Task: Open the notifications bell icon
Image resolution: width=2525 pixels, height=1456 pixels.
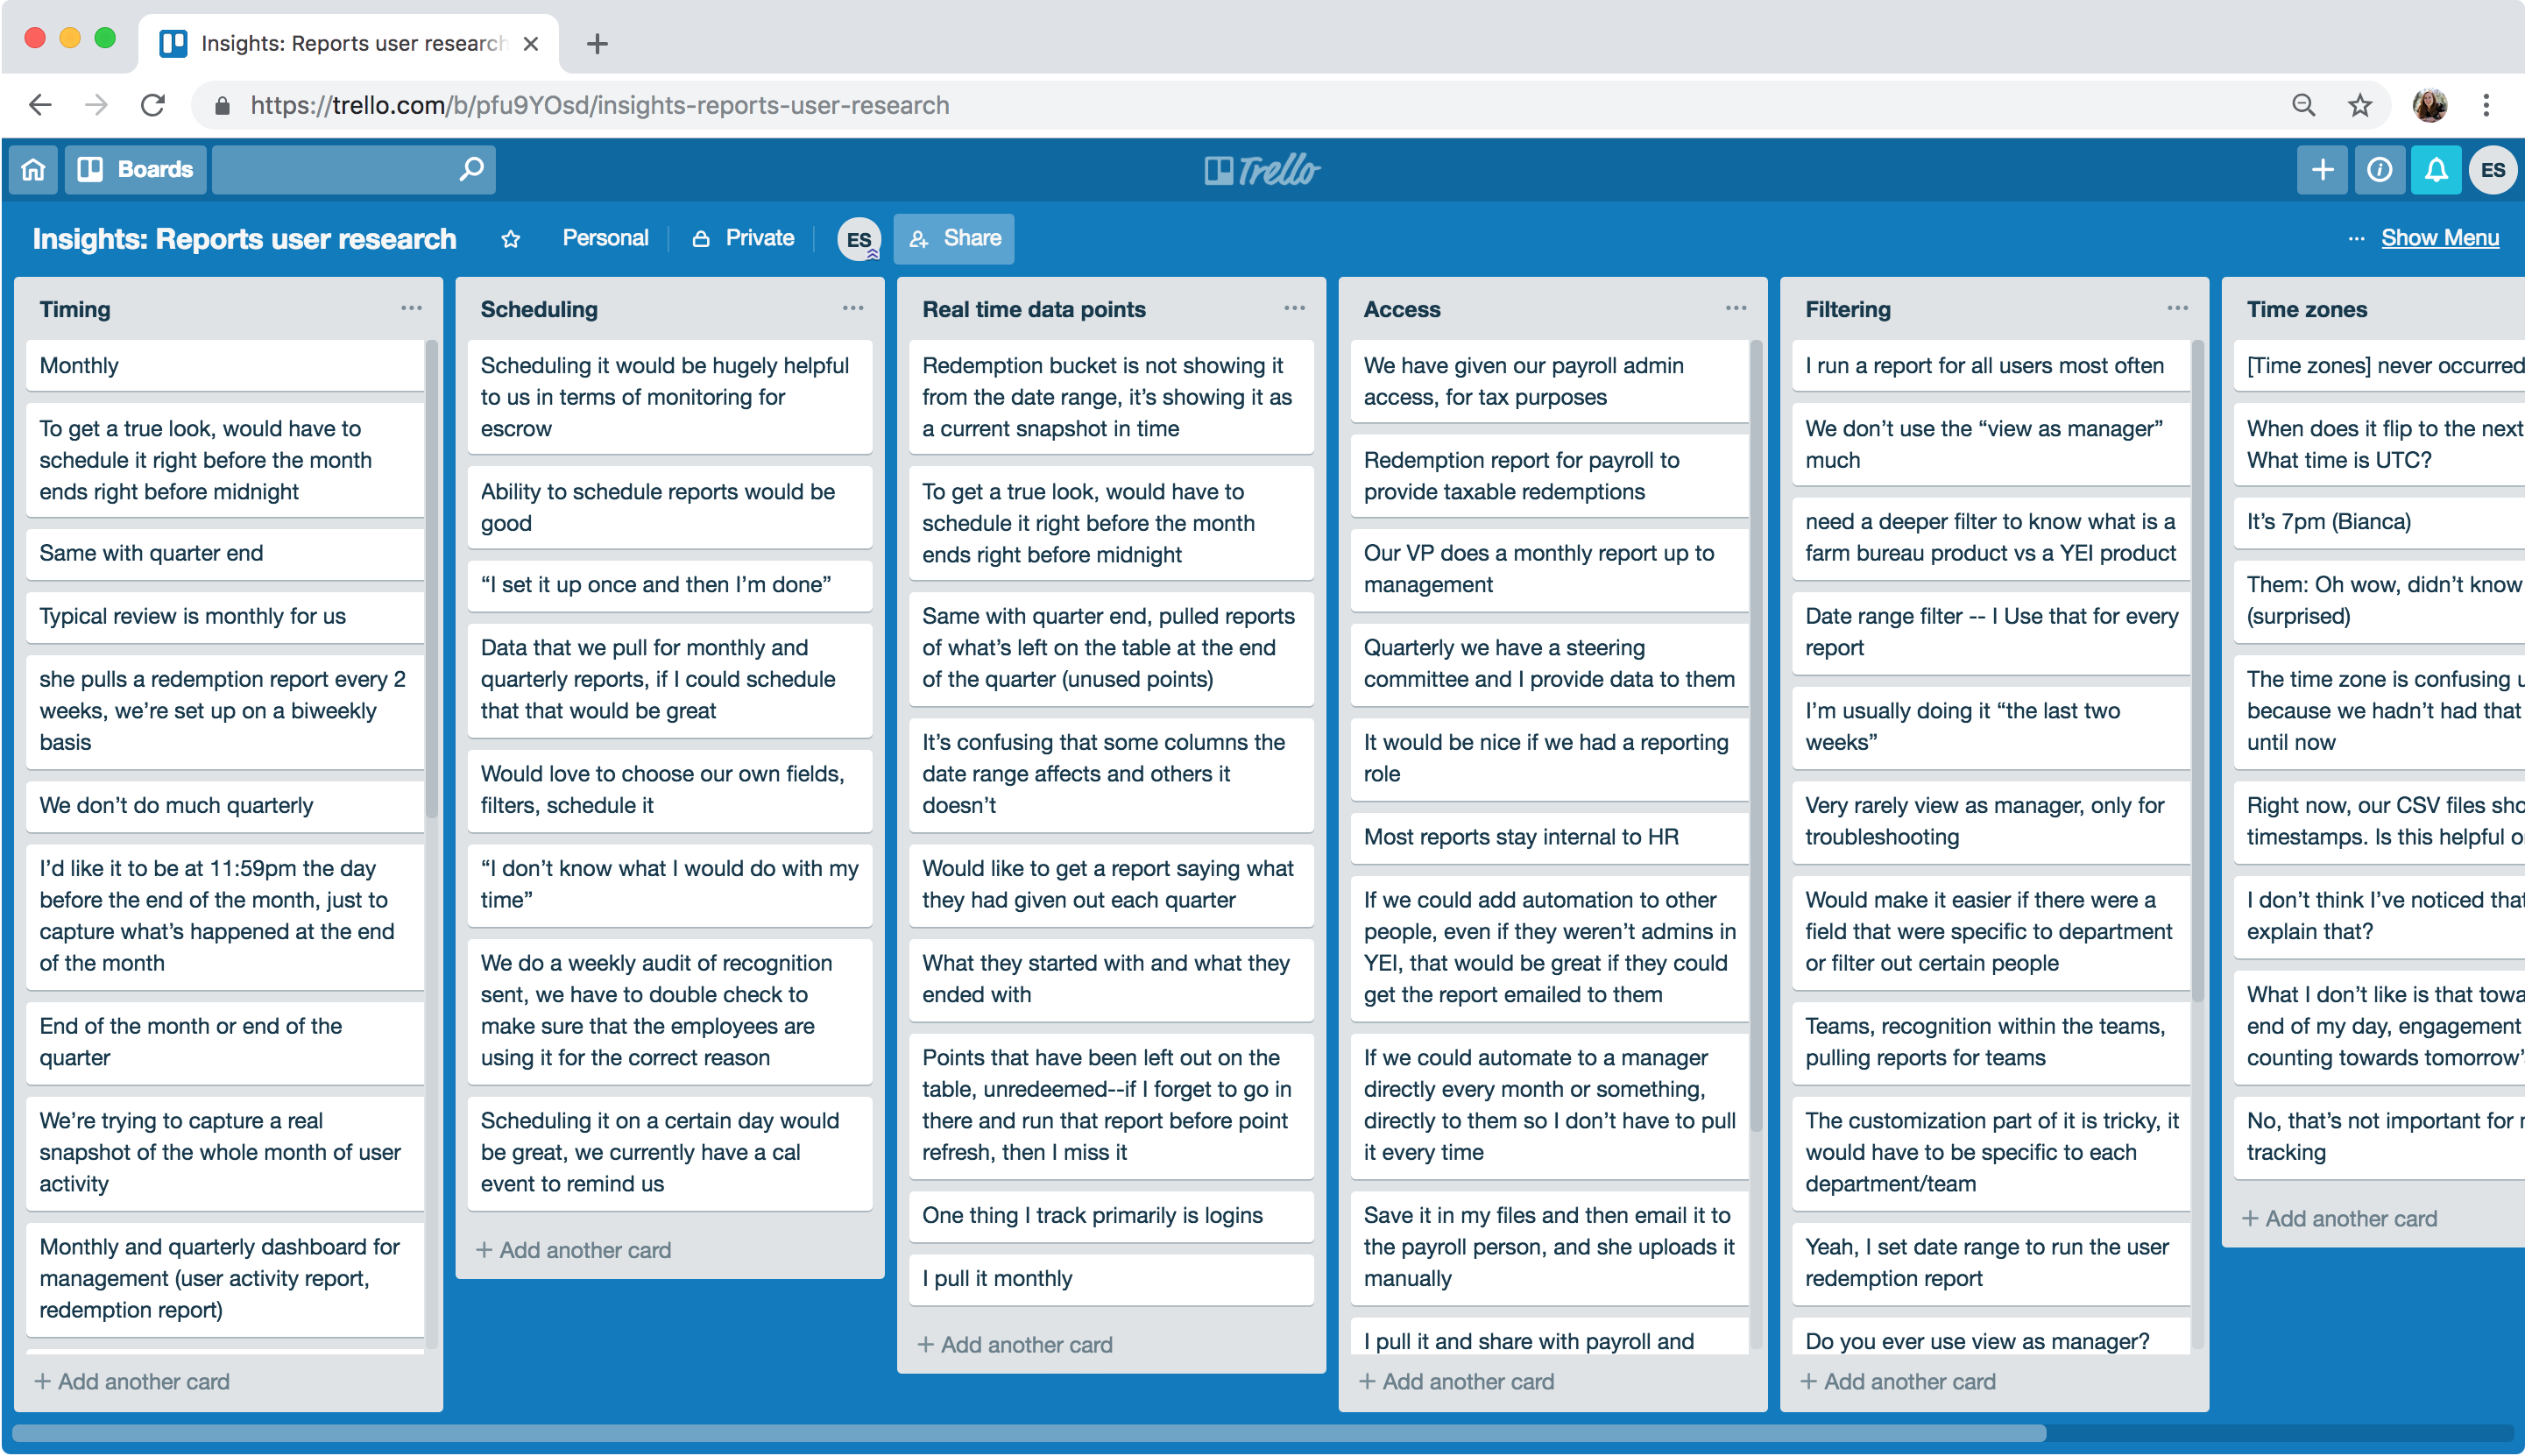Action: click(x=2436, y=170)
